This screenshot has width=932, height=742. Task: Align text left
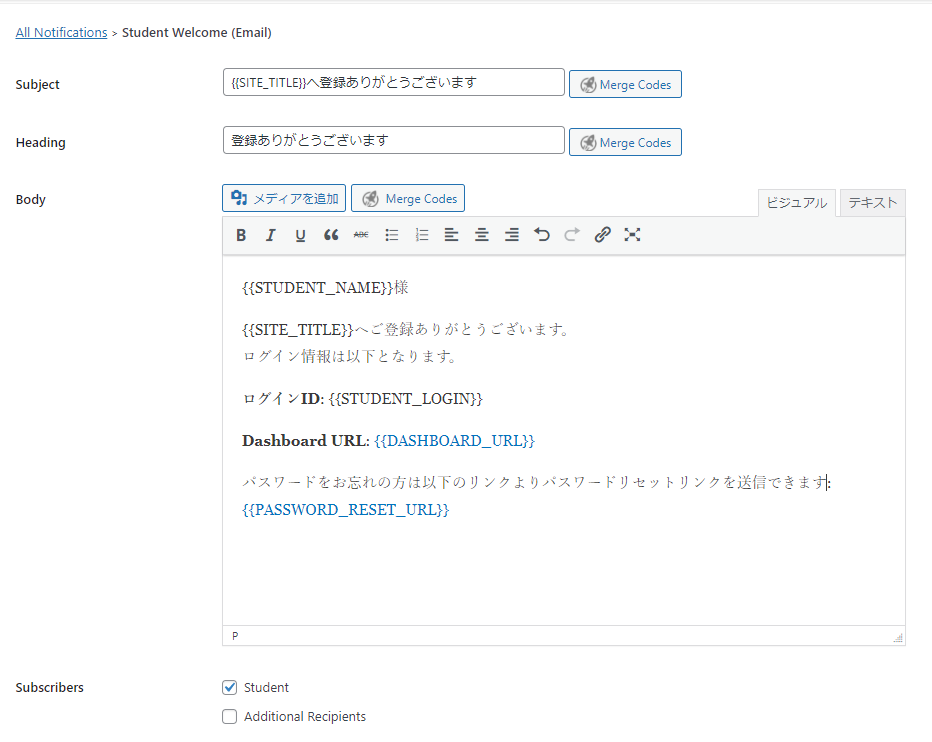(452, 235)
